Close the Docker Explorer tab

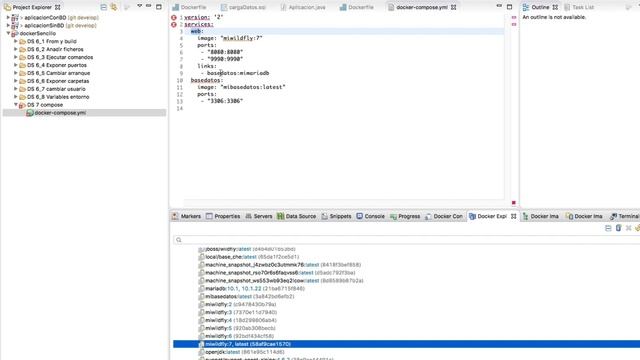(513, 216)
